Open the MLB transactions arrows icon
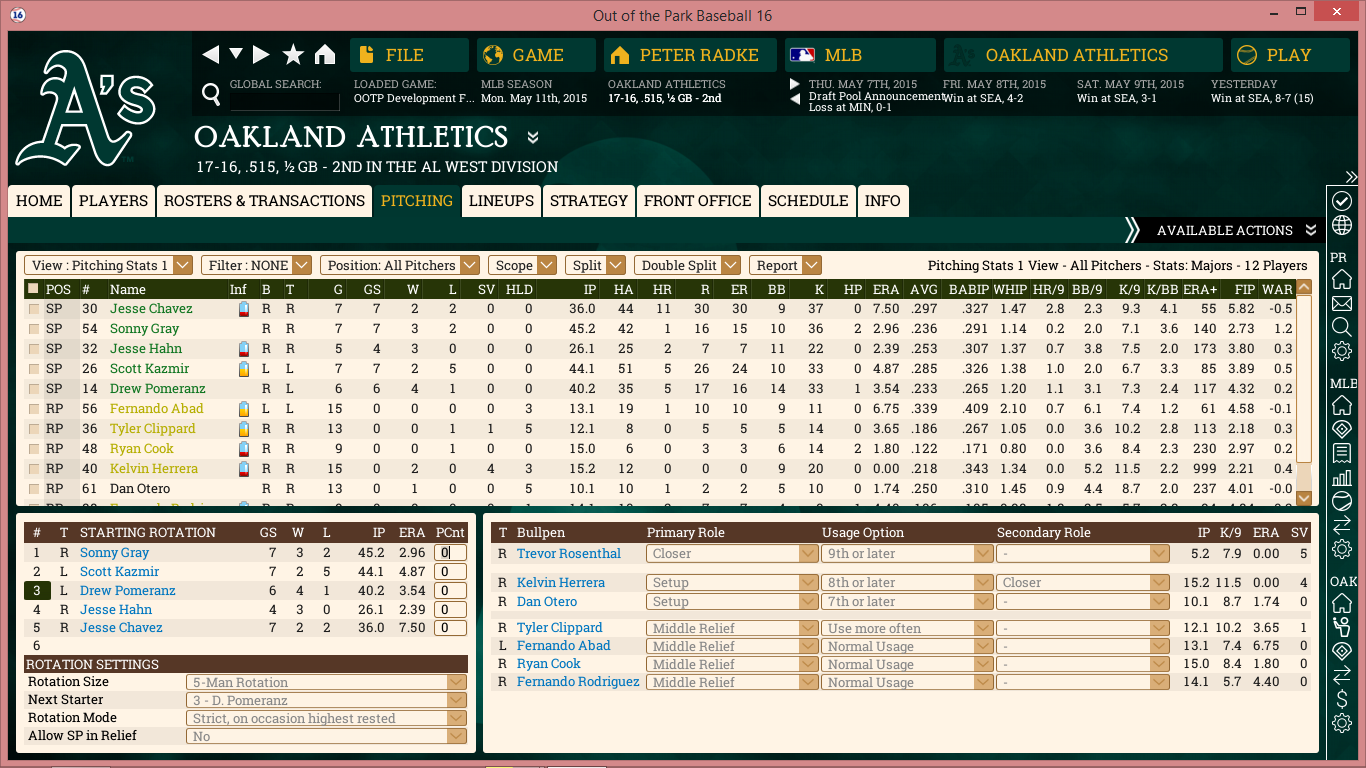The width and height of the screenshot is (1366, 768). click(1342, 525)
